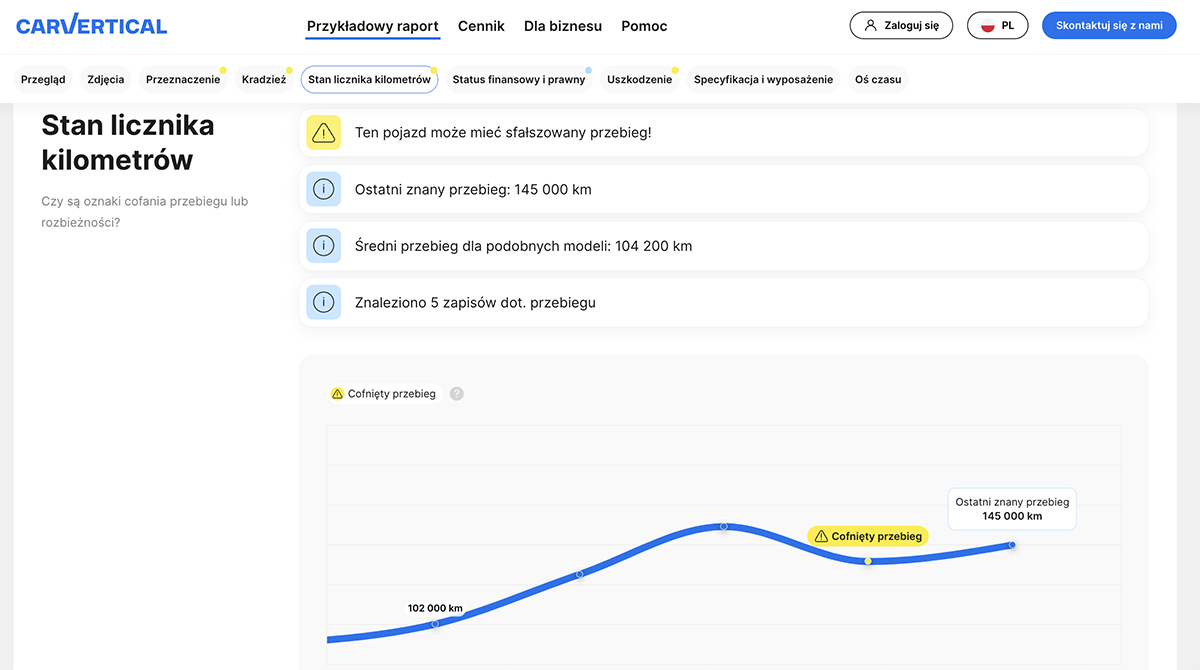Image resolution: width=1200 pixels, height=670 pixels.
Task: Open 'Dla biznesu' in the top navigation
Action: point(563,26)
